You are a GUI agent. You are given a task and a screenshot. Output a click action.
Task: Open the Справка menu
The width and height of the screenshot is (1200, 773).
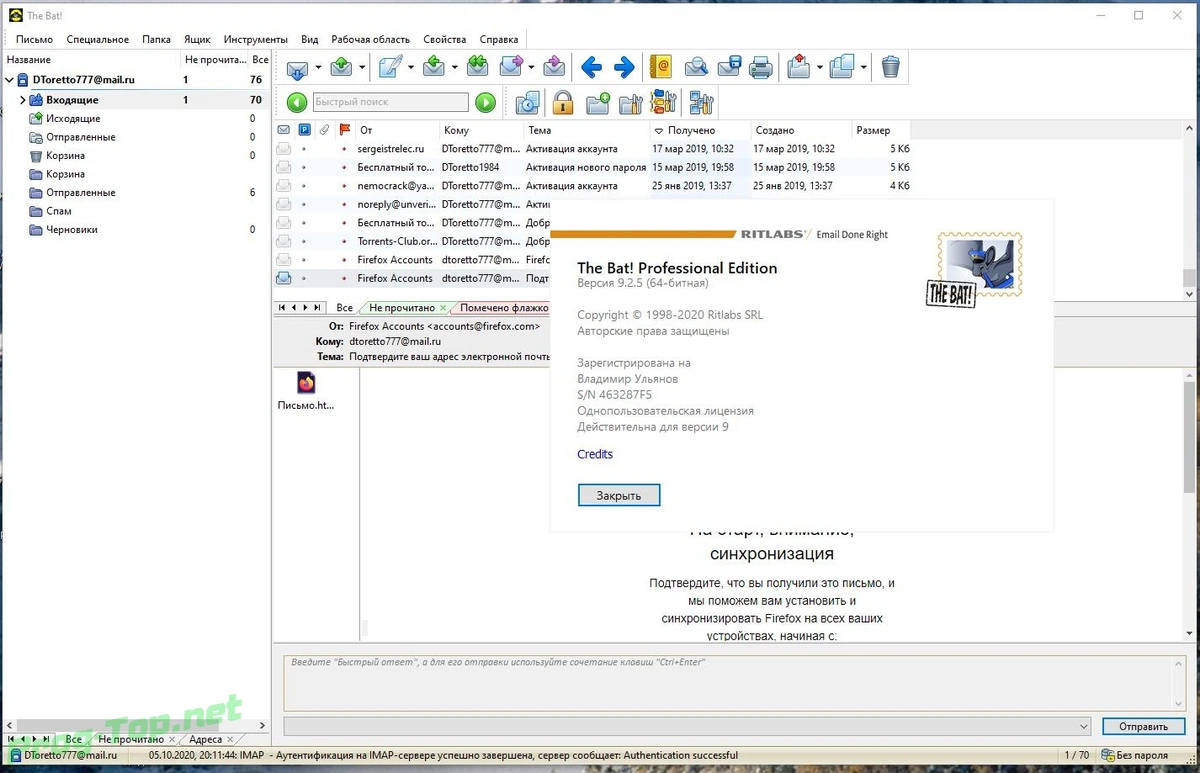point(499,39)
